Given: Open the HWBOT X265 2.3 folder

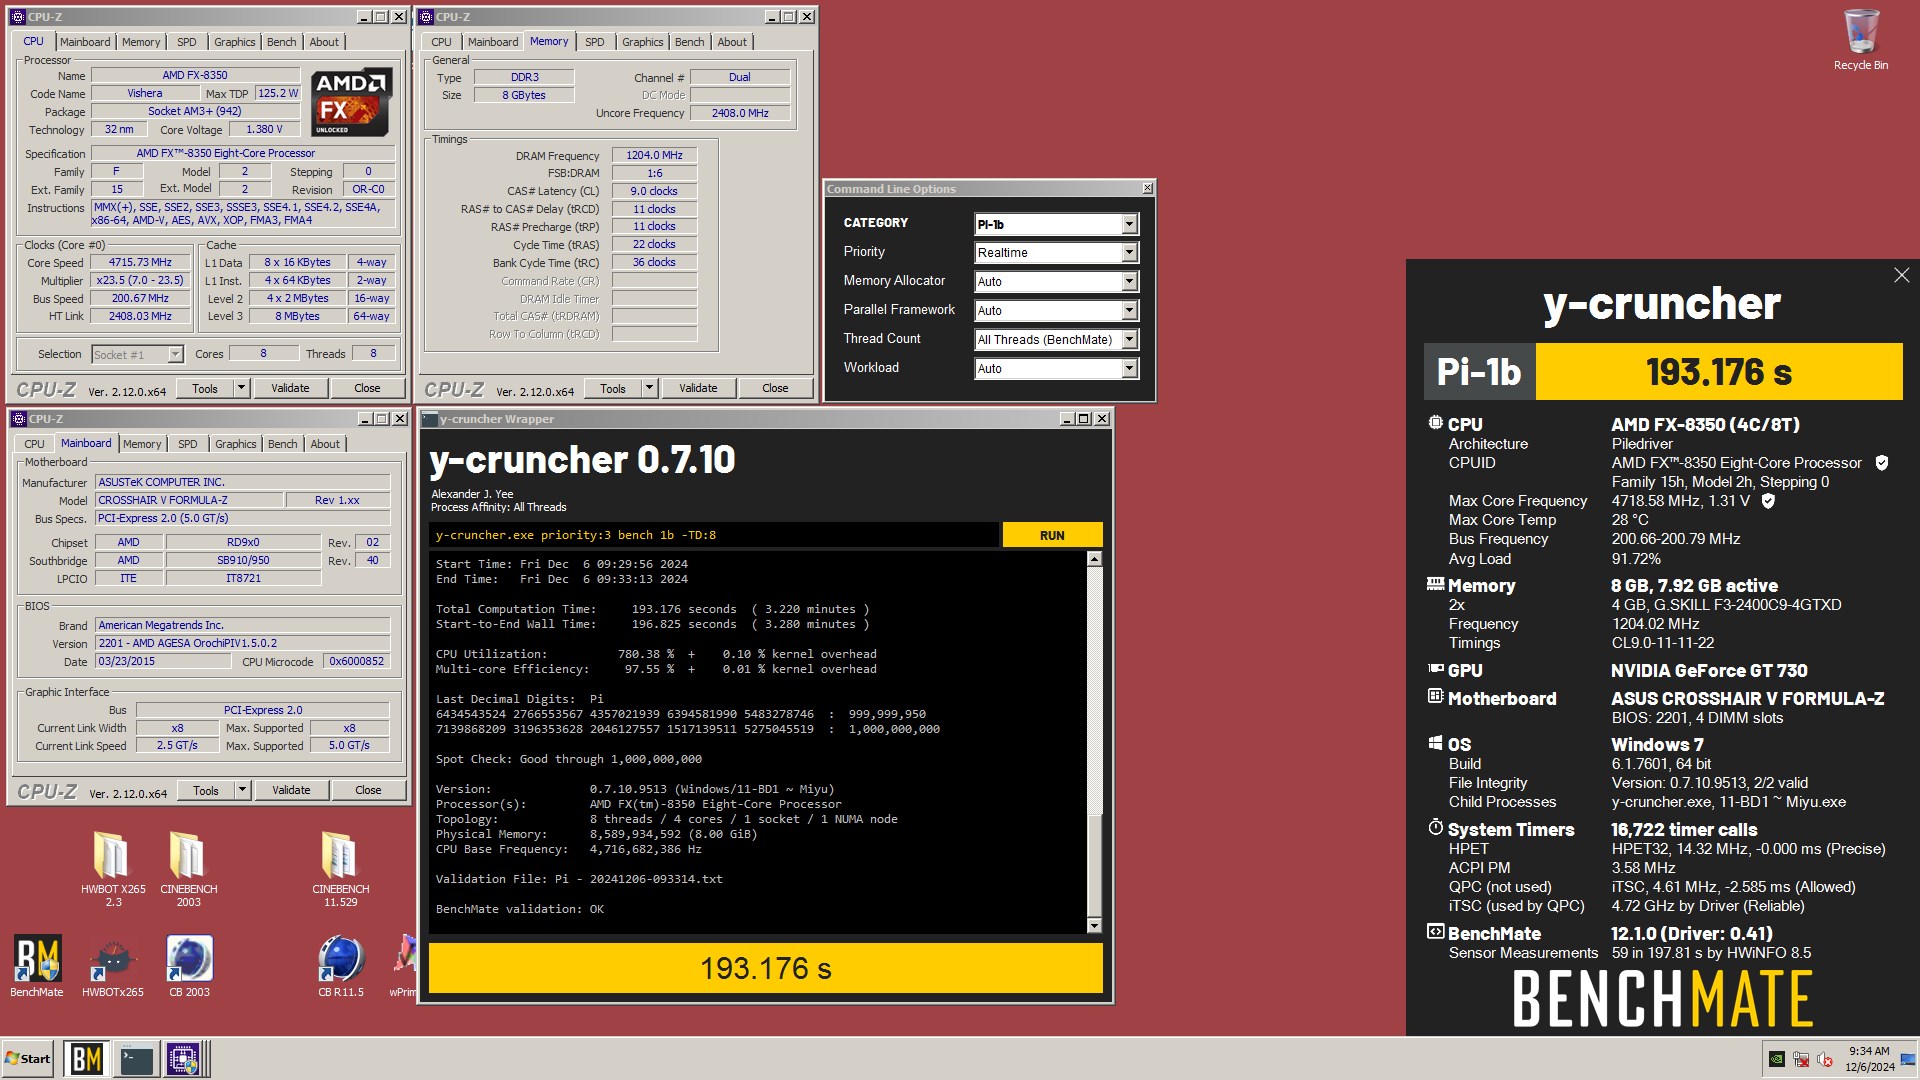Looking at the screenshot, I should [x=113, y=868].
